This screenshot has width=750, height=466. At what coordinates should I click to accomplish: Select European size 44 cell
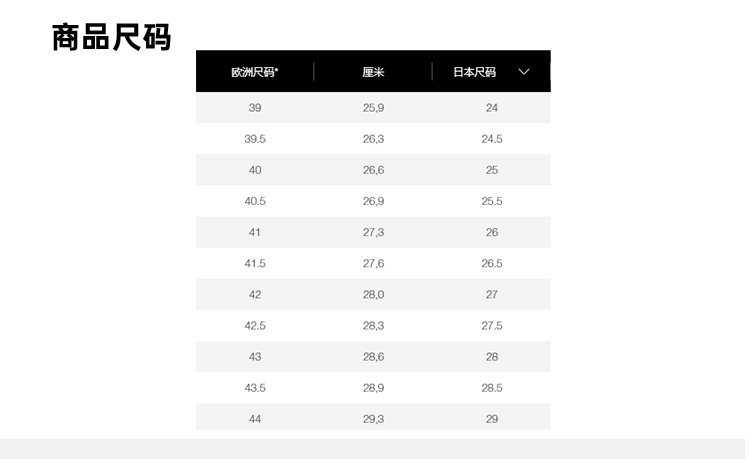tap(255, 419)
